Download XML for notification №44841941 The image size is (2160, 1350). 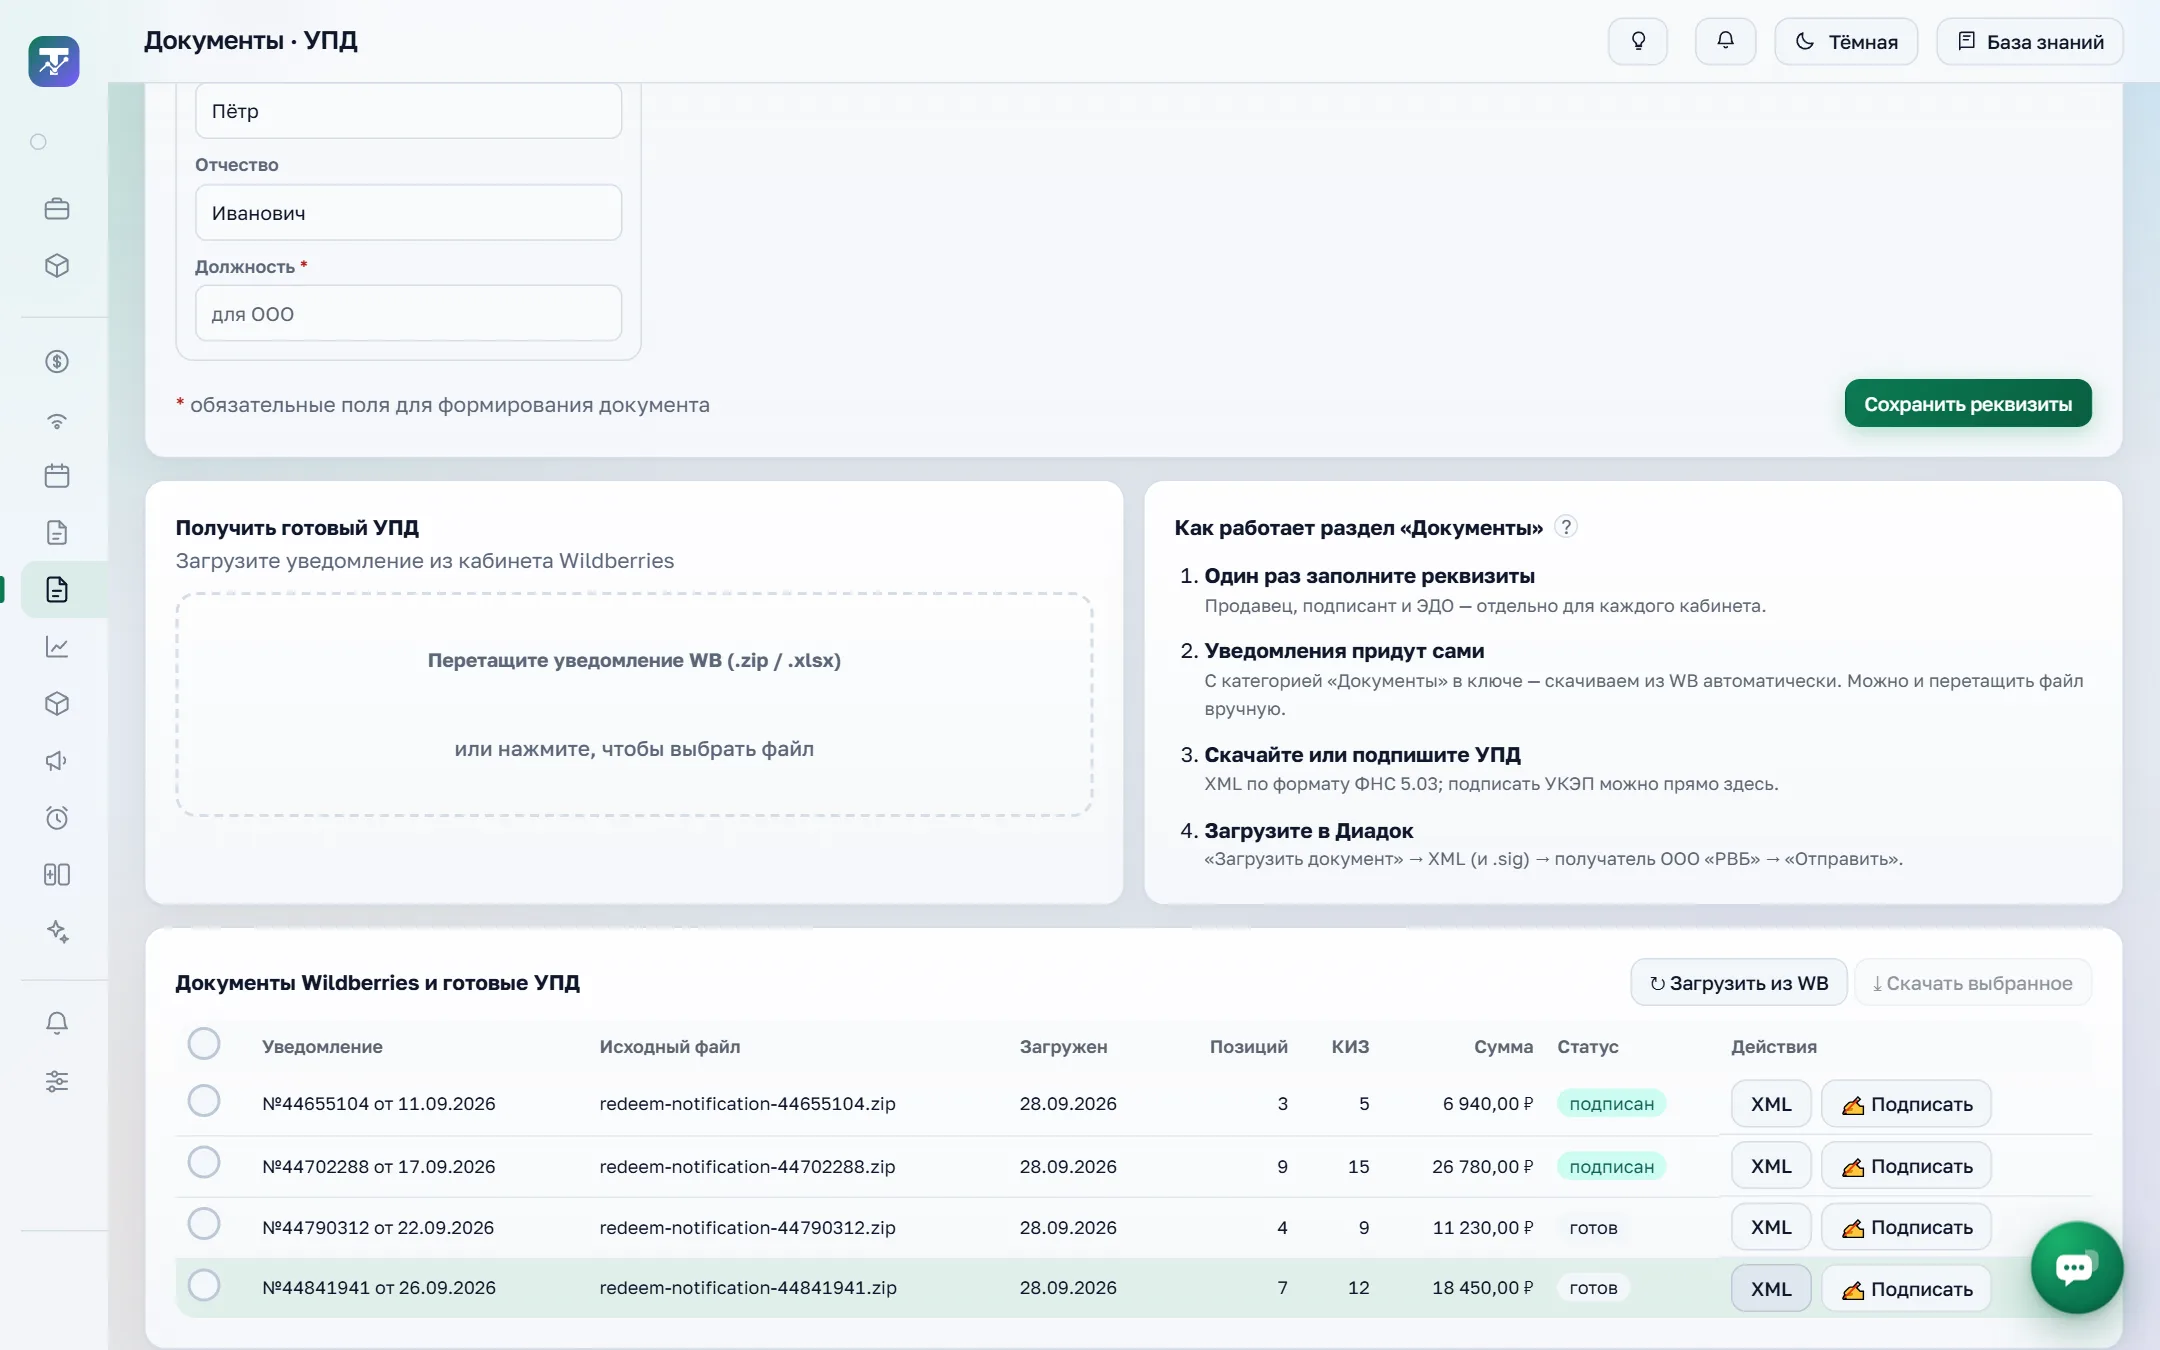[1771, 1289]
